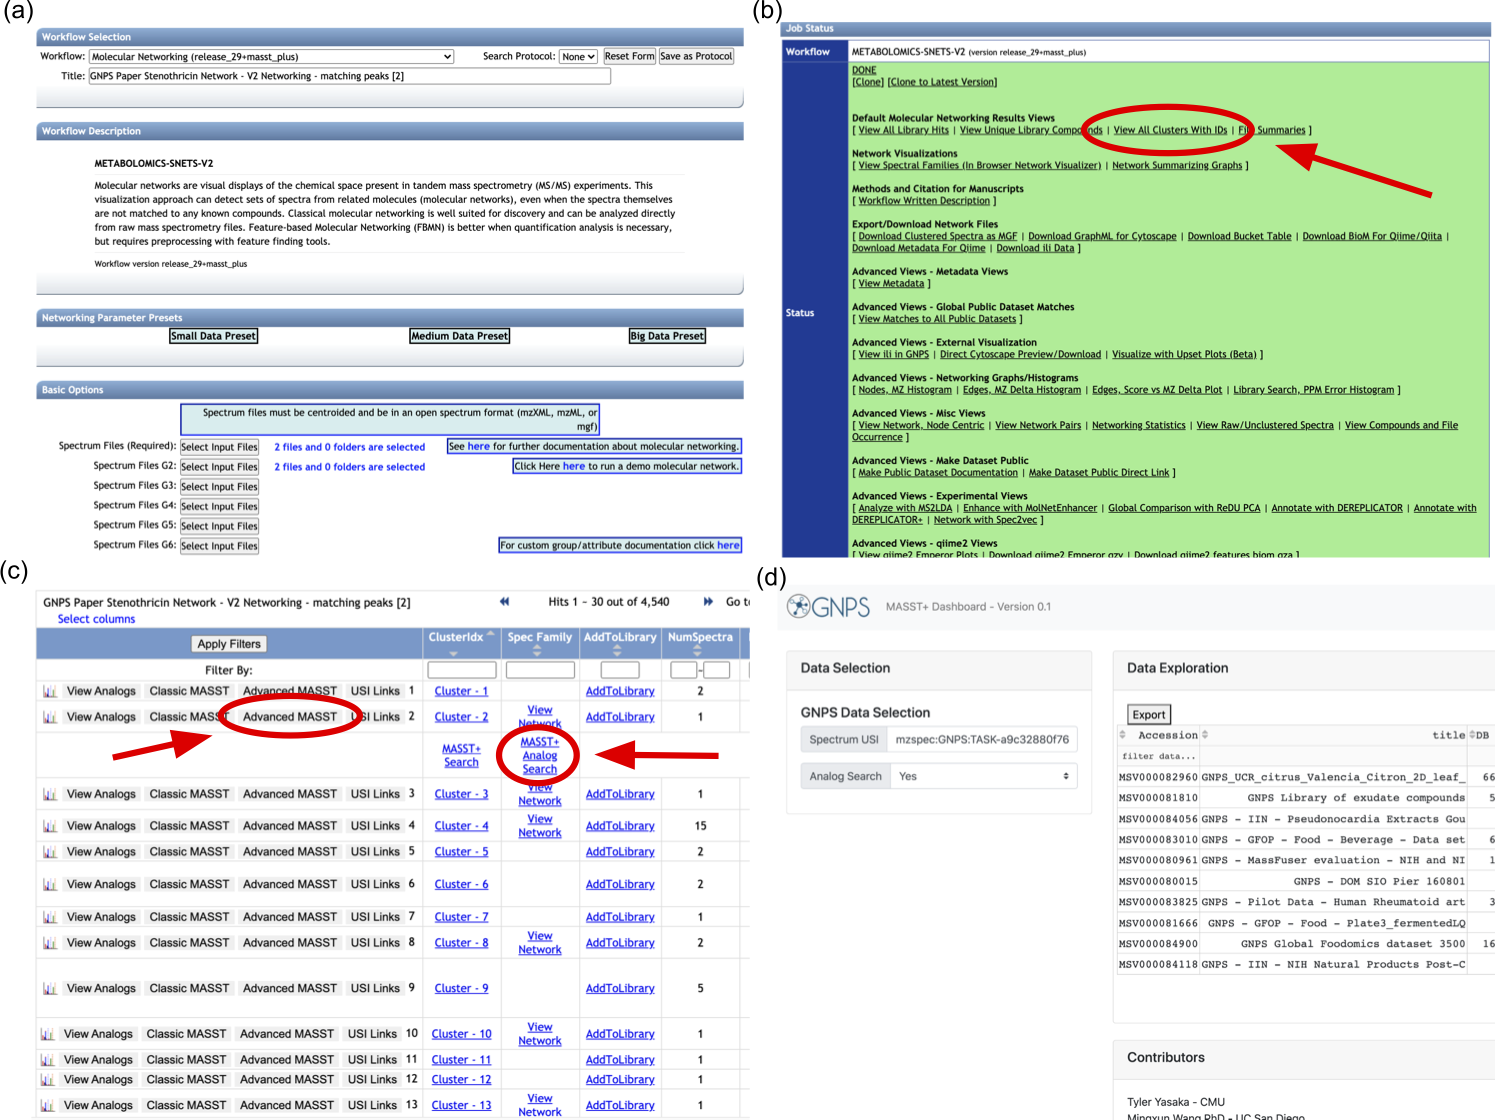Open spectrum chart icon for Cluster 4 row

[x=49, y=826]
